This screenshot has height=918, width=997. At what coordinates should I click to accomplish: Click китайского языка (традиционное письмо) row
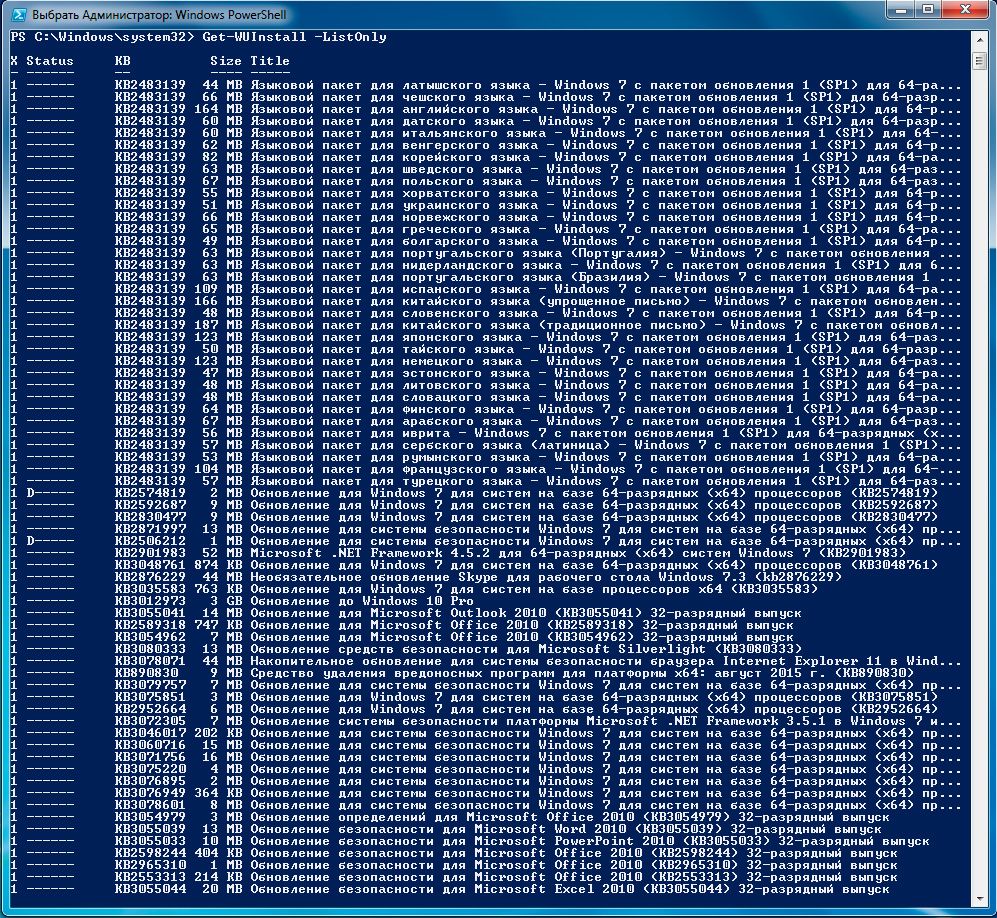(485, 325)
